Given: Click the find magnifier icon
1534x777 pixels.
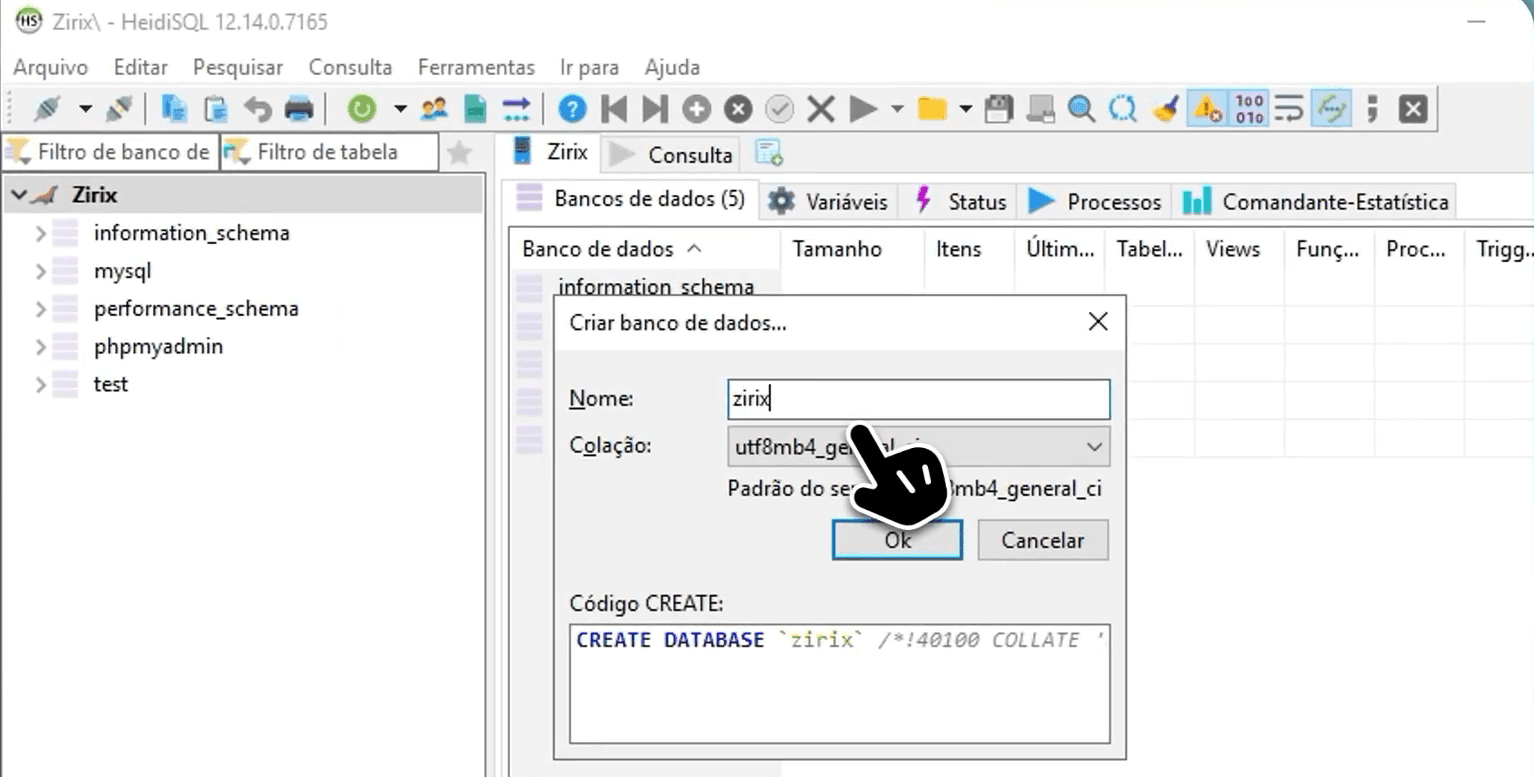Looking at the screenshot, I should click(1081, 108).
